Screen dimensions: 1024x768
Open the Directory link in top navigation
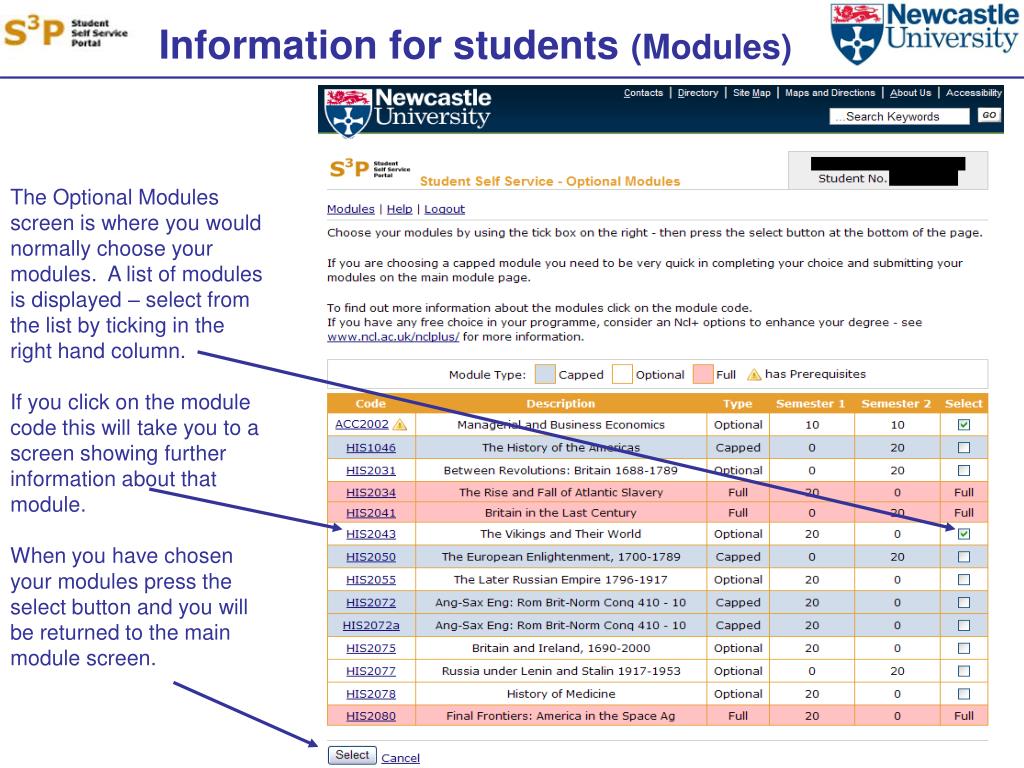pos(697,93)
